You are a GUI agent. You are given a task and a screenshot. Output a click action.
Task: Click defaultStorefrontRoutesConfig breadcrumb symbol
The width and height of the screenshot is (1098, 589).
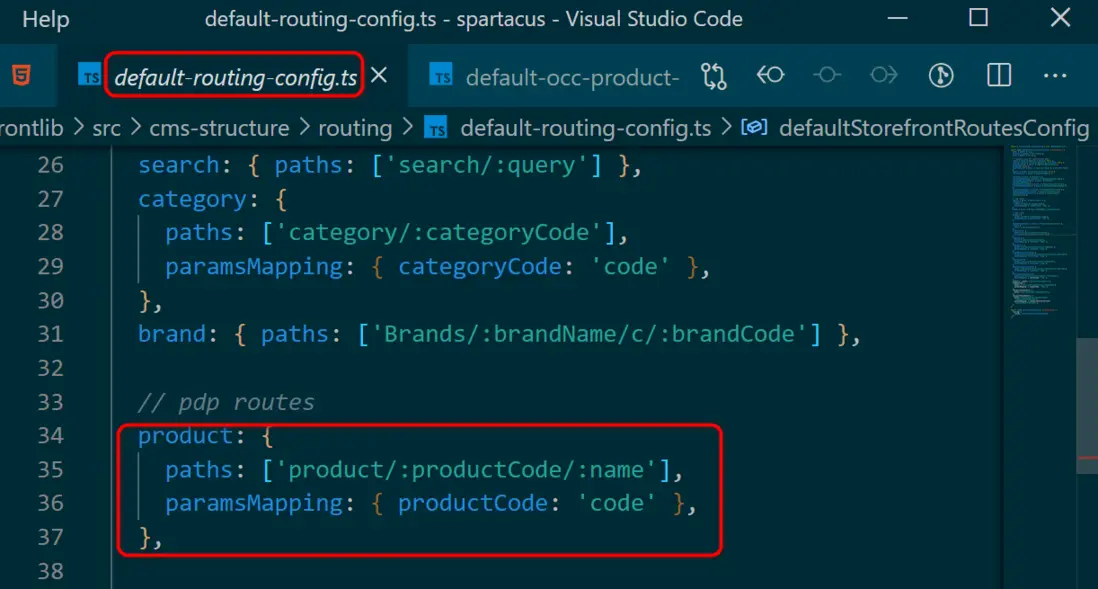click(934, 128)
